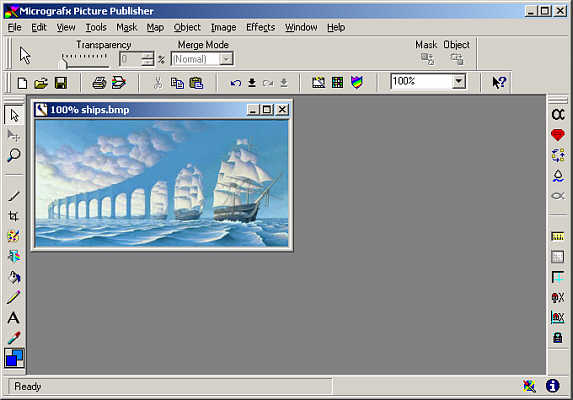Open the Effects menu

pyautogui.click(x=260, y=27)
